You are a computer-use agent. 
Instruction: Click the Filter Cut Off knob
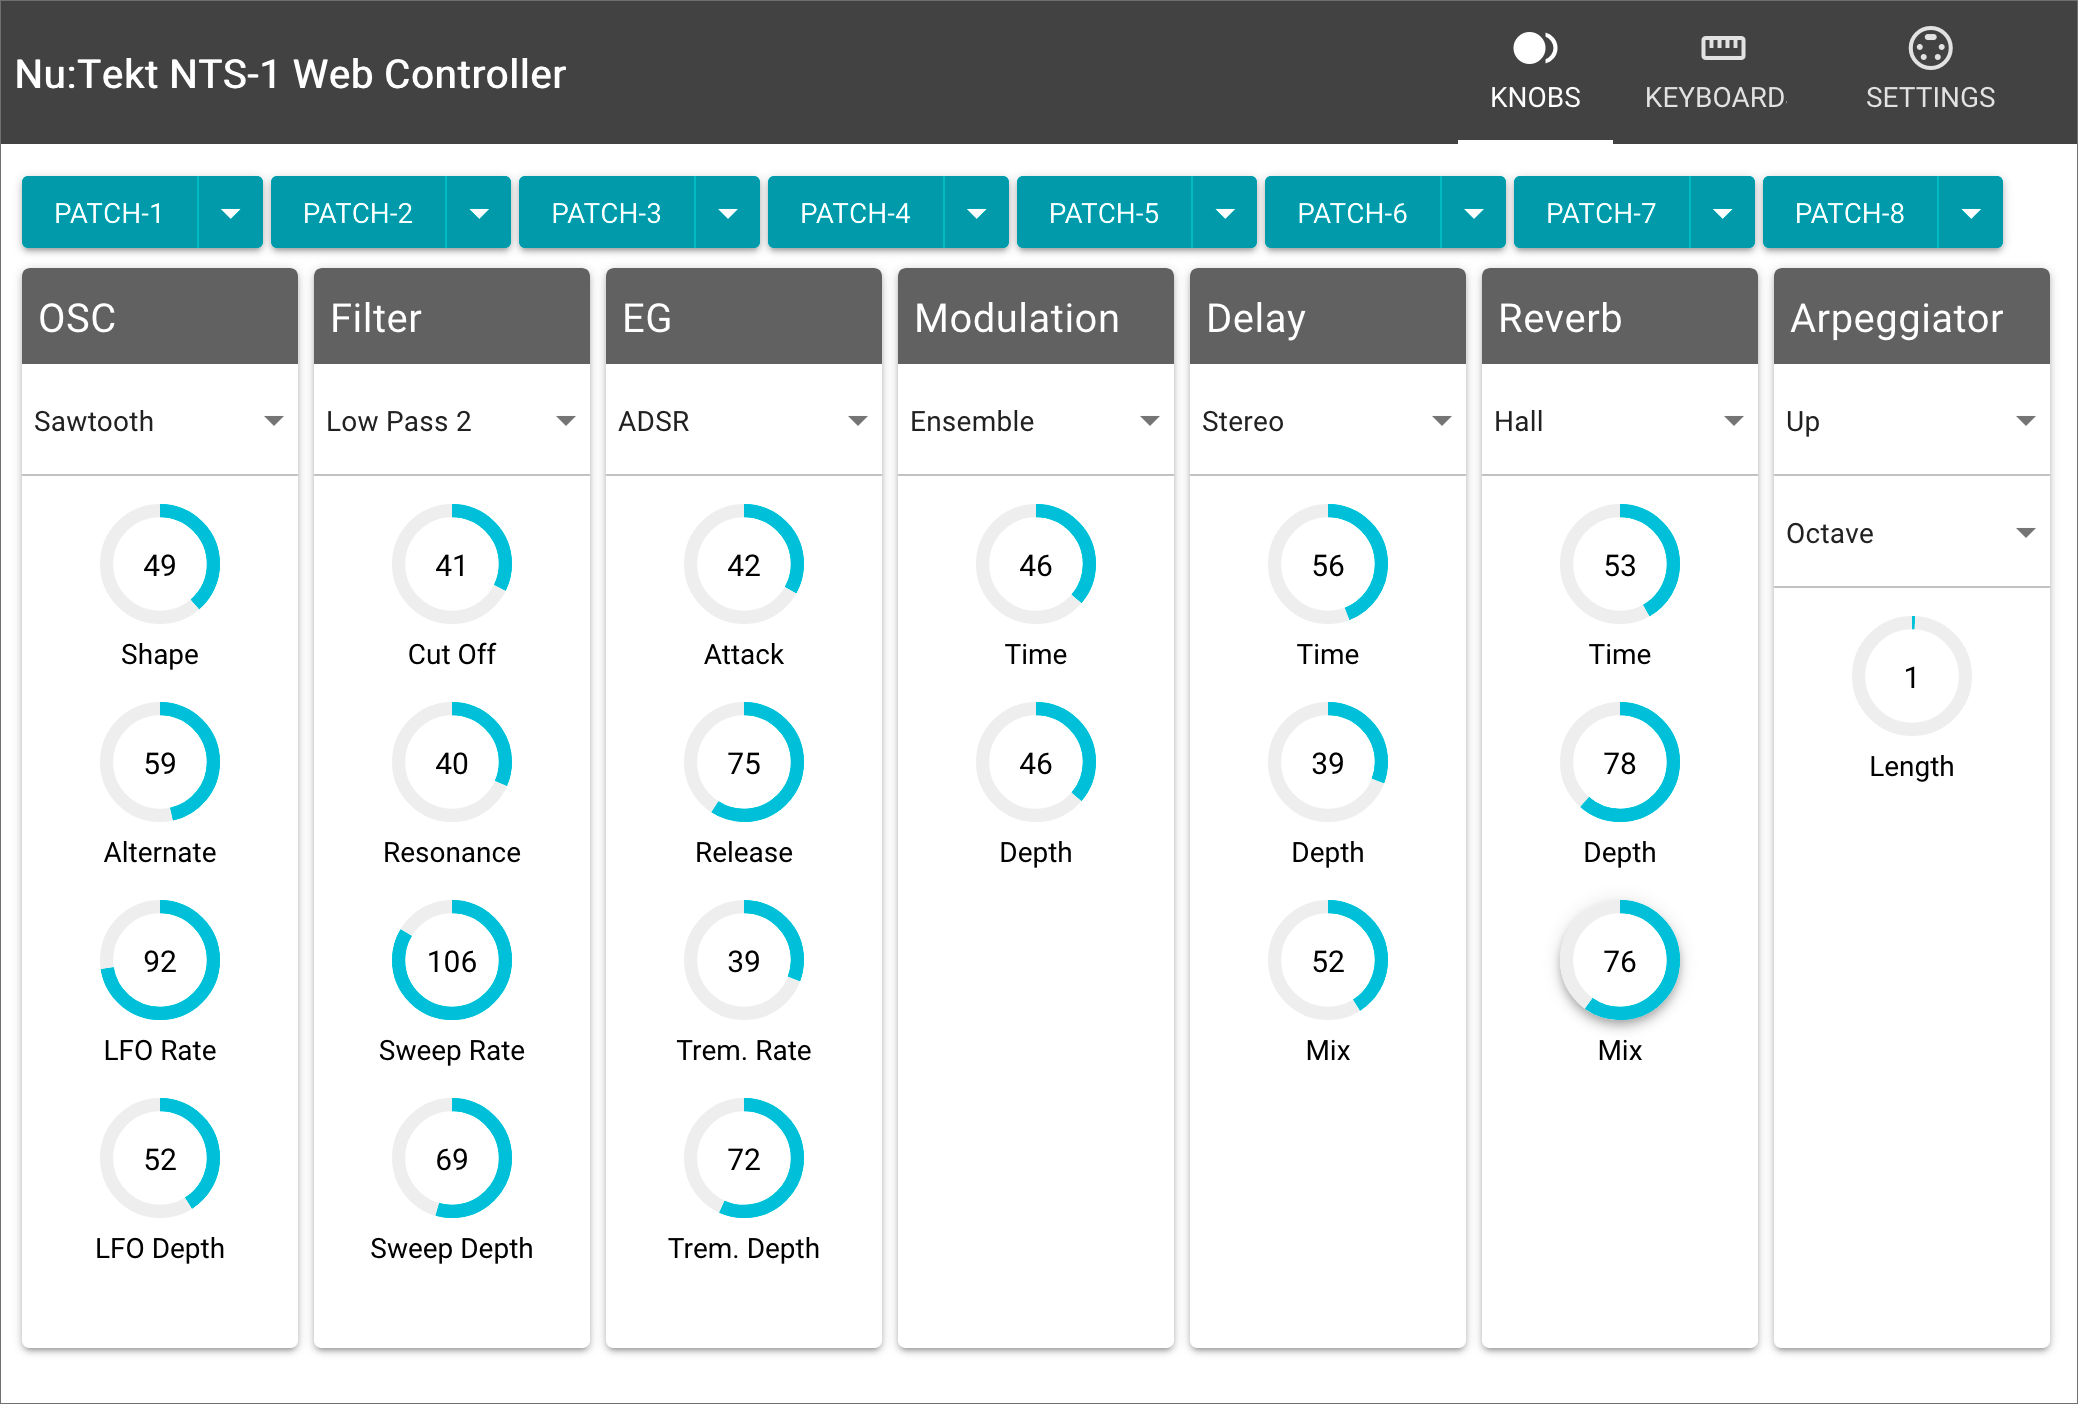point(451,564)
